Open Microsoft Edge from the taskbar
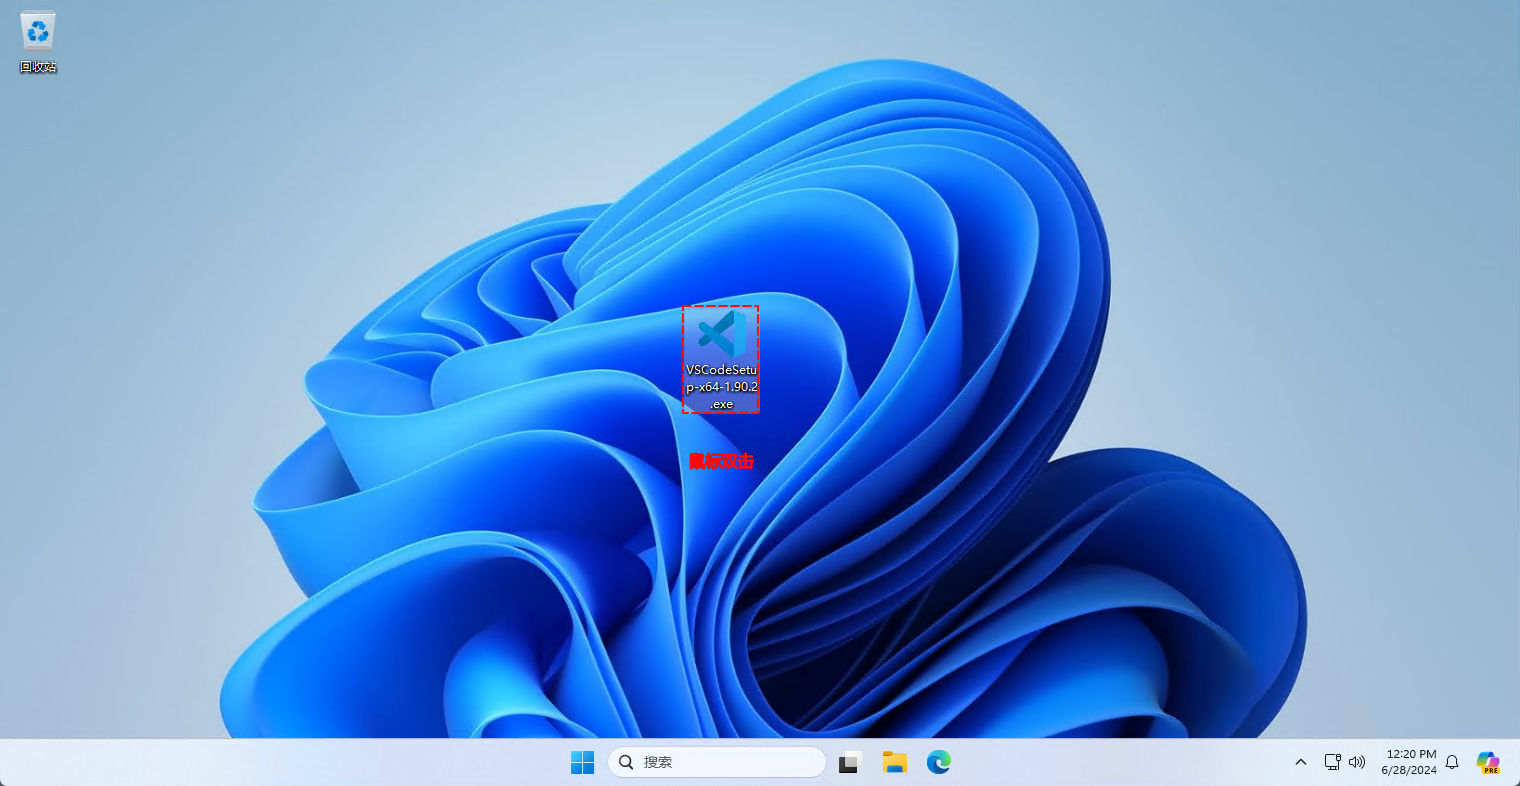The height and width of the screenshot is (786, 1520). [x=938, y=762]
